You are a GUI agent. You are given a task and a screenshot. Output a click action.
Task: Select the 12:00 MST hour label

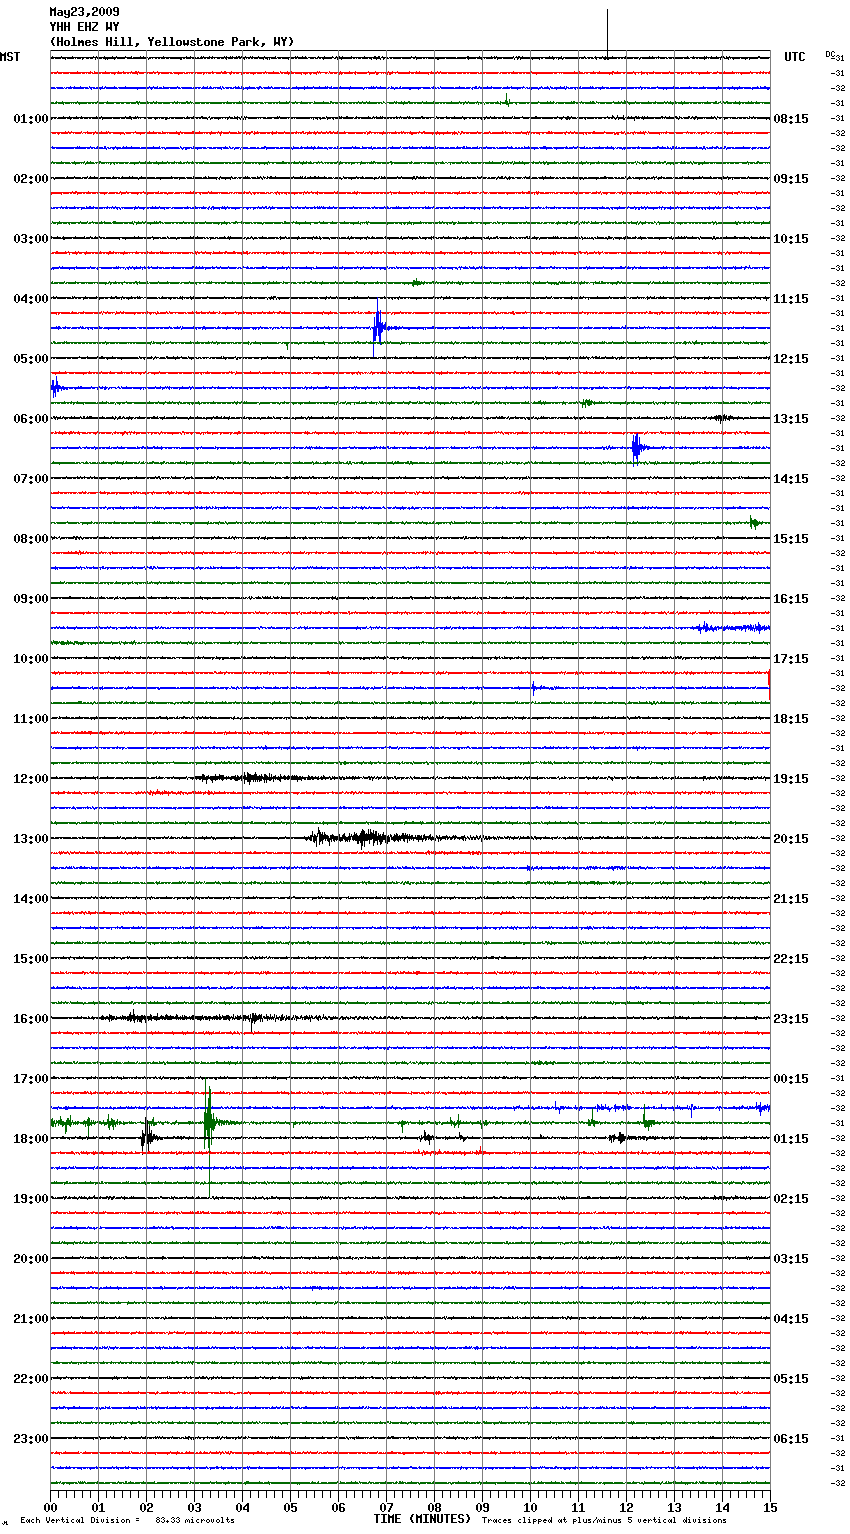[30, 779]
